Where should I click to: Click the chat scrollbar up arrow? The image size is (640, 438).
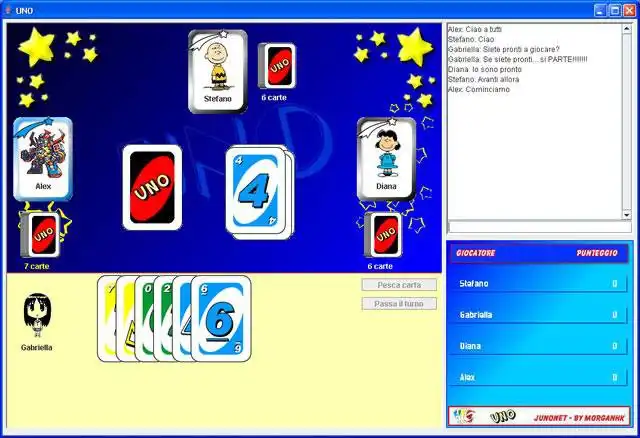click(627, 29)
